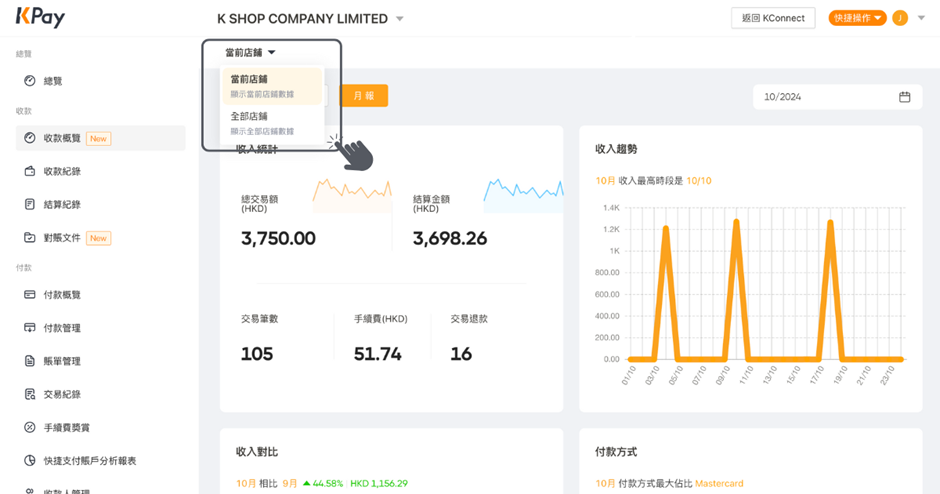Expand the K SHOP COMPANY LIMITED dropdown
This screenshot has height=494, width=940.
[400, 19]
